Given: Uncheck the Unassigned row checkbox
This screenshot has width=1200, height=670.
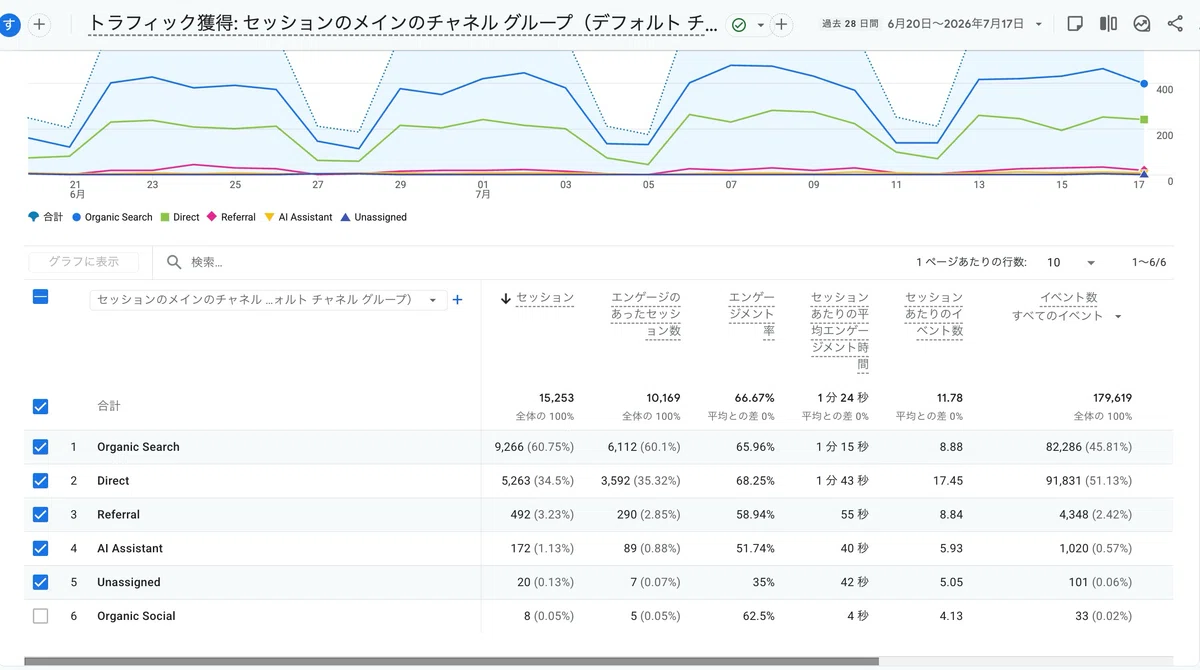Looking at the screenshot, I should (x=40, y=582).
